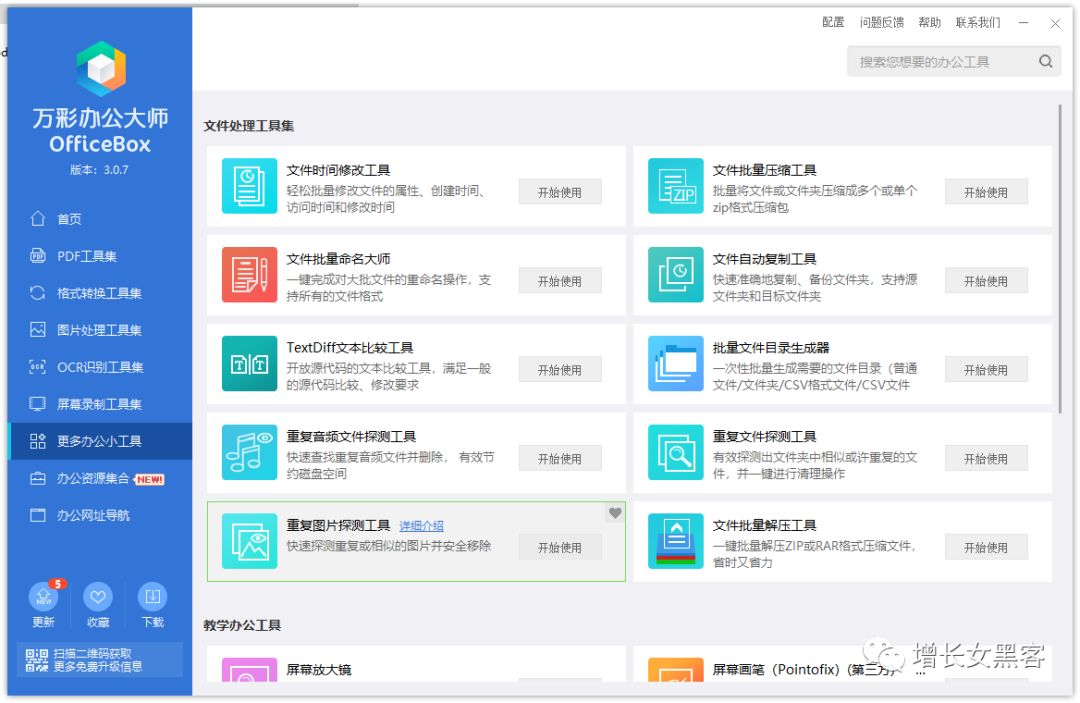Start 文件自动复制工具 with 开始使用
Screen dimensions: 1080x703
[986, 281]
